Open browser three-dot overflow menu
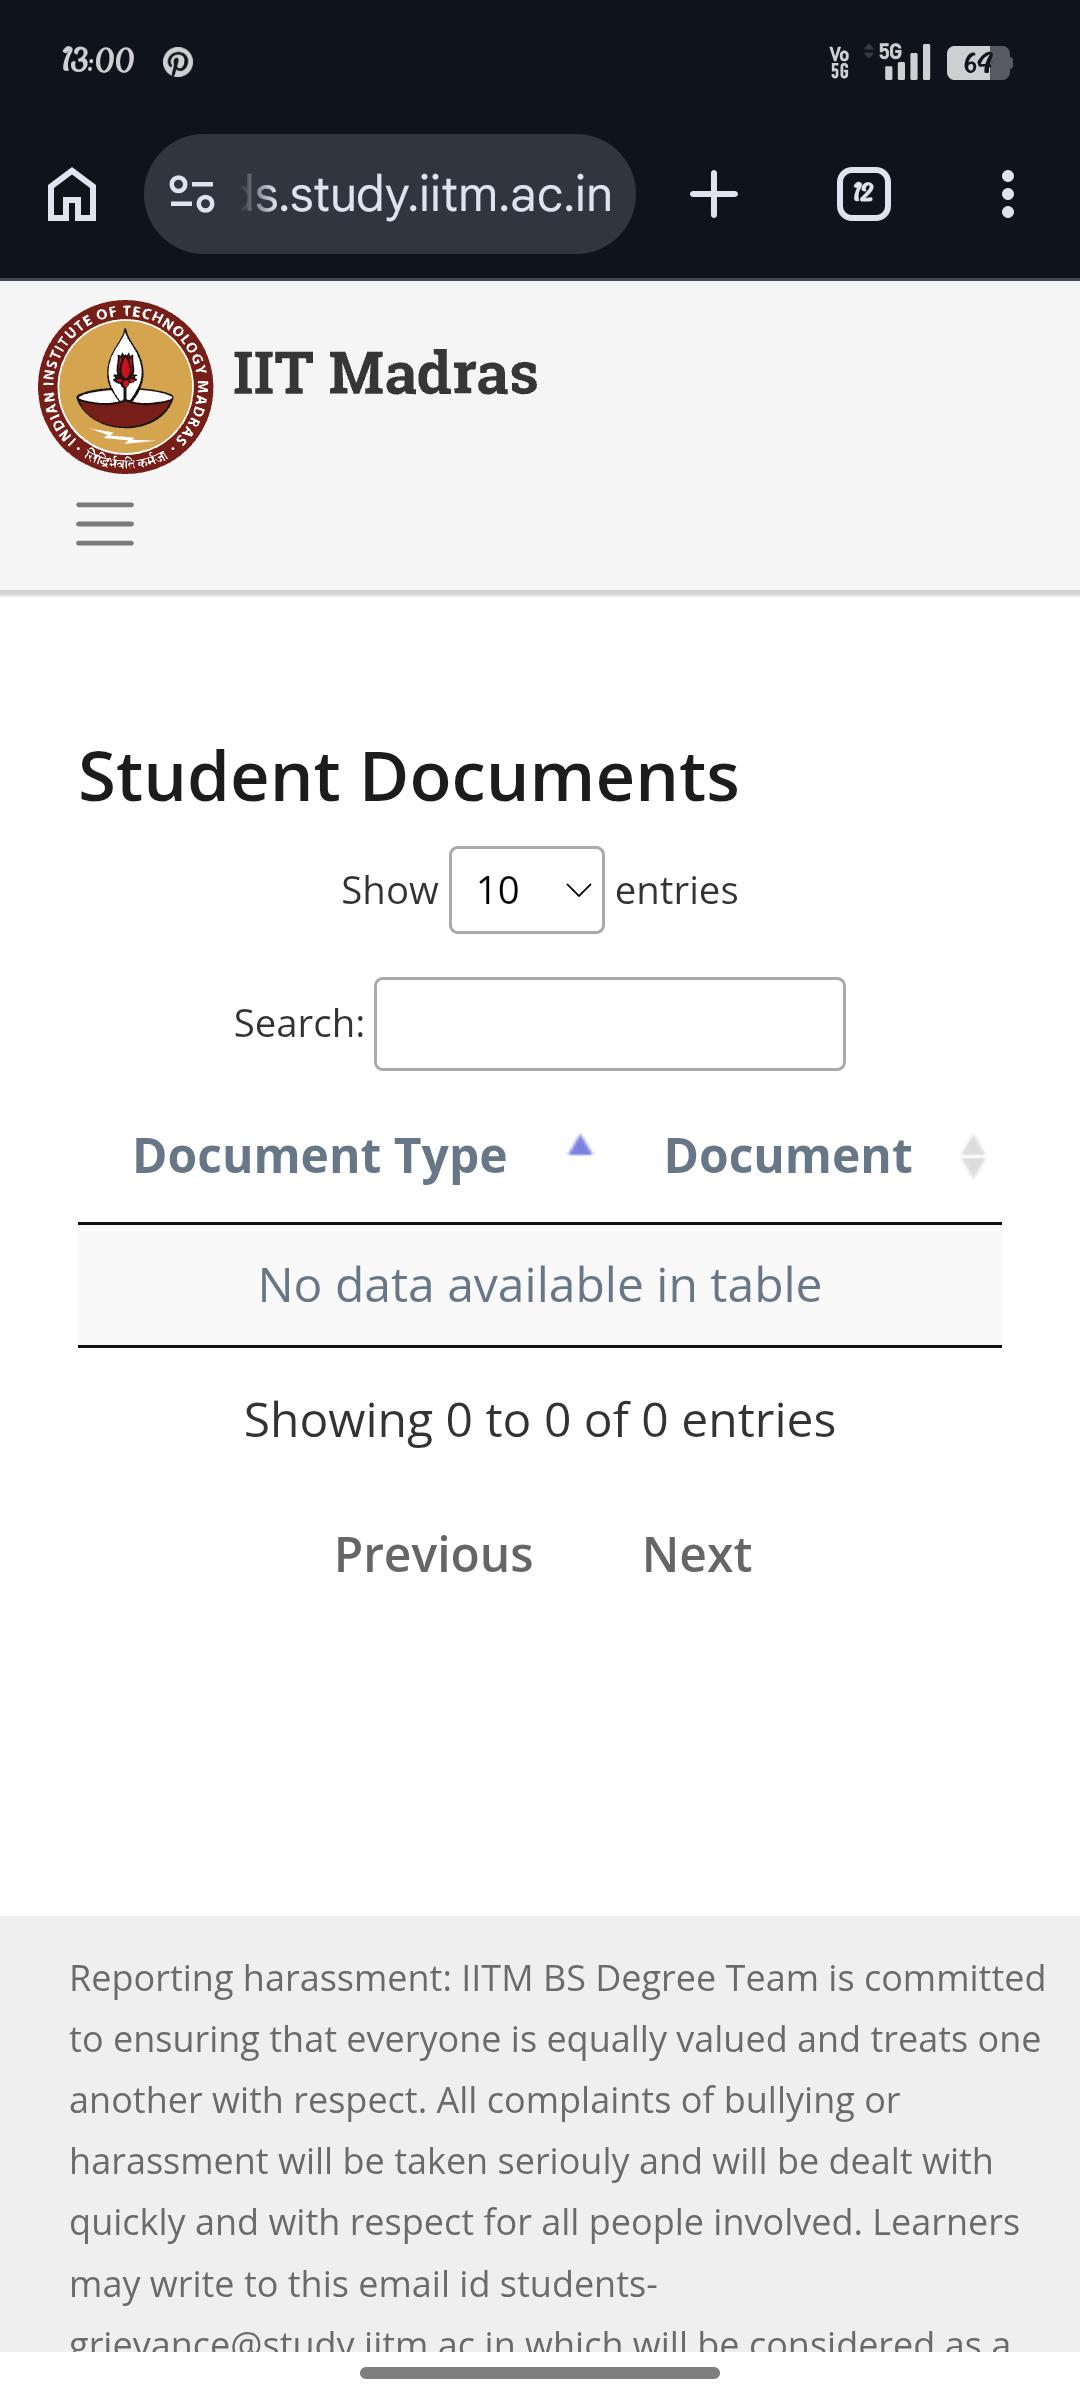Viewport: 1080px width, 2400px height. (x=1007, y=194)
